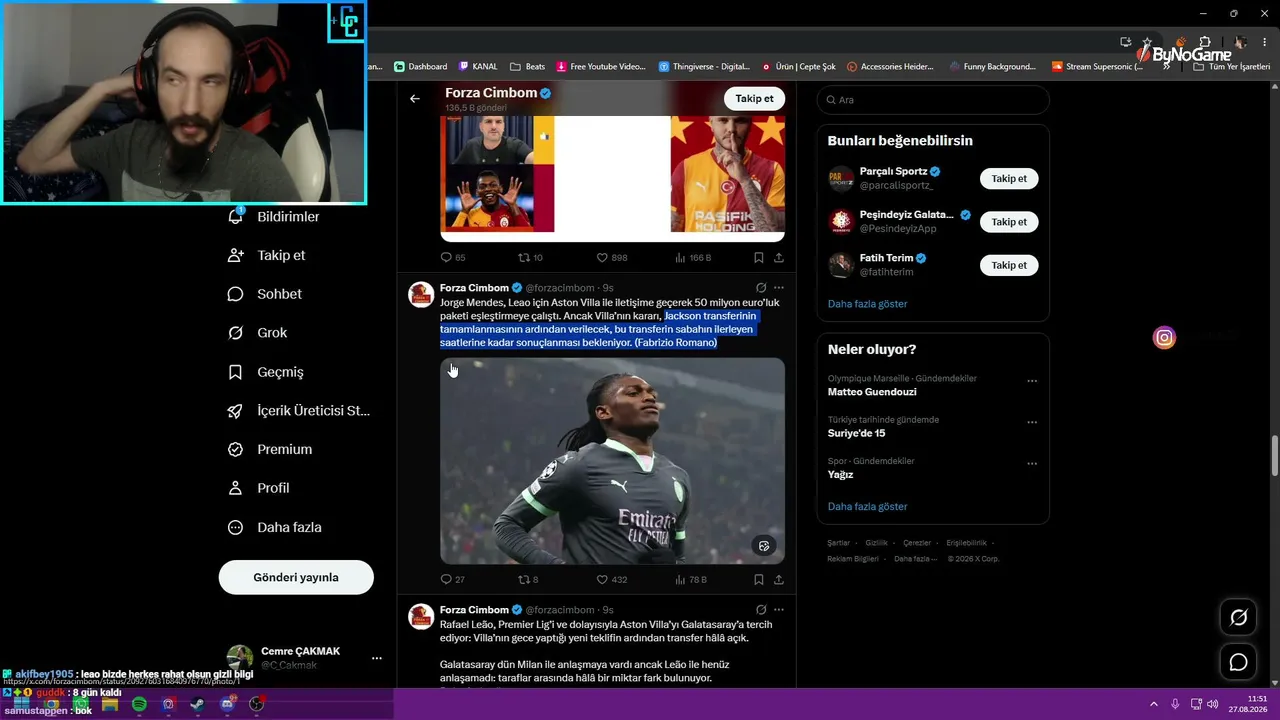Open the Fatih Terim profile name

click(x=886, y=258)
